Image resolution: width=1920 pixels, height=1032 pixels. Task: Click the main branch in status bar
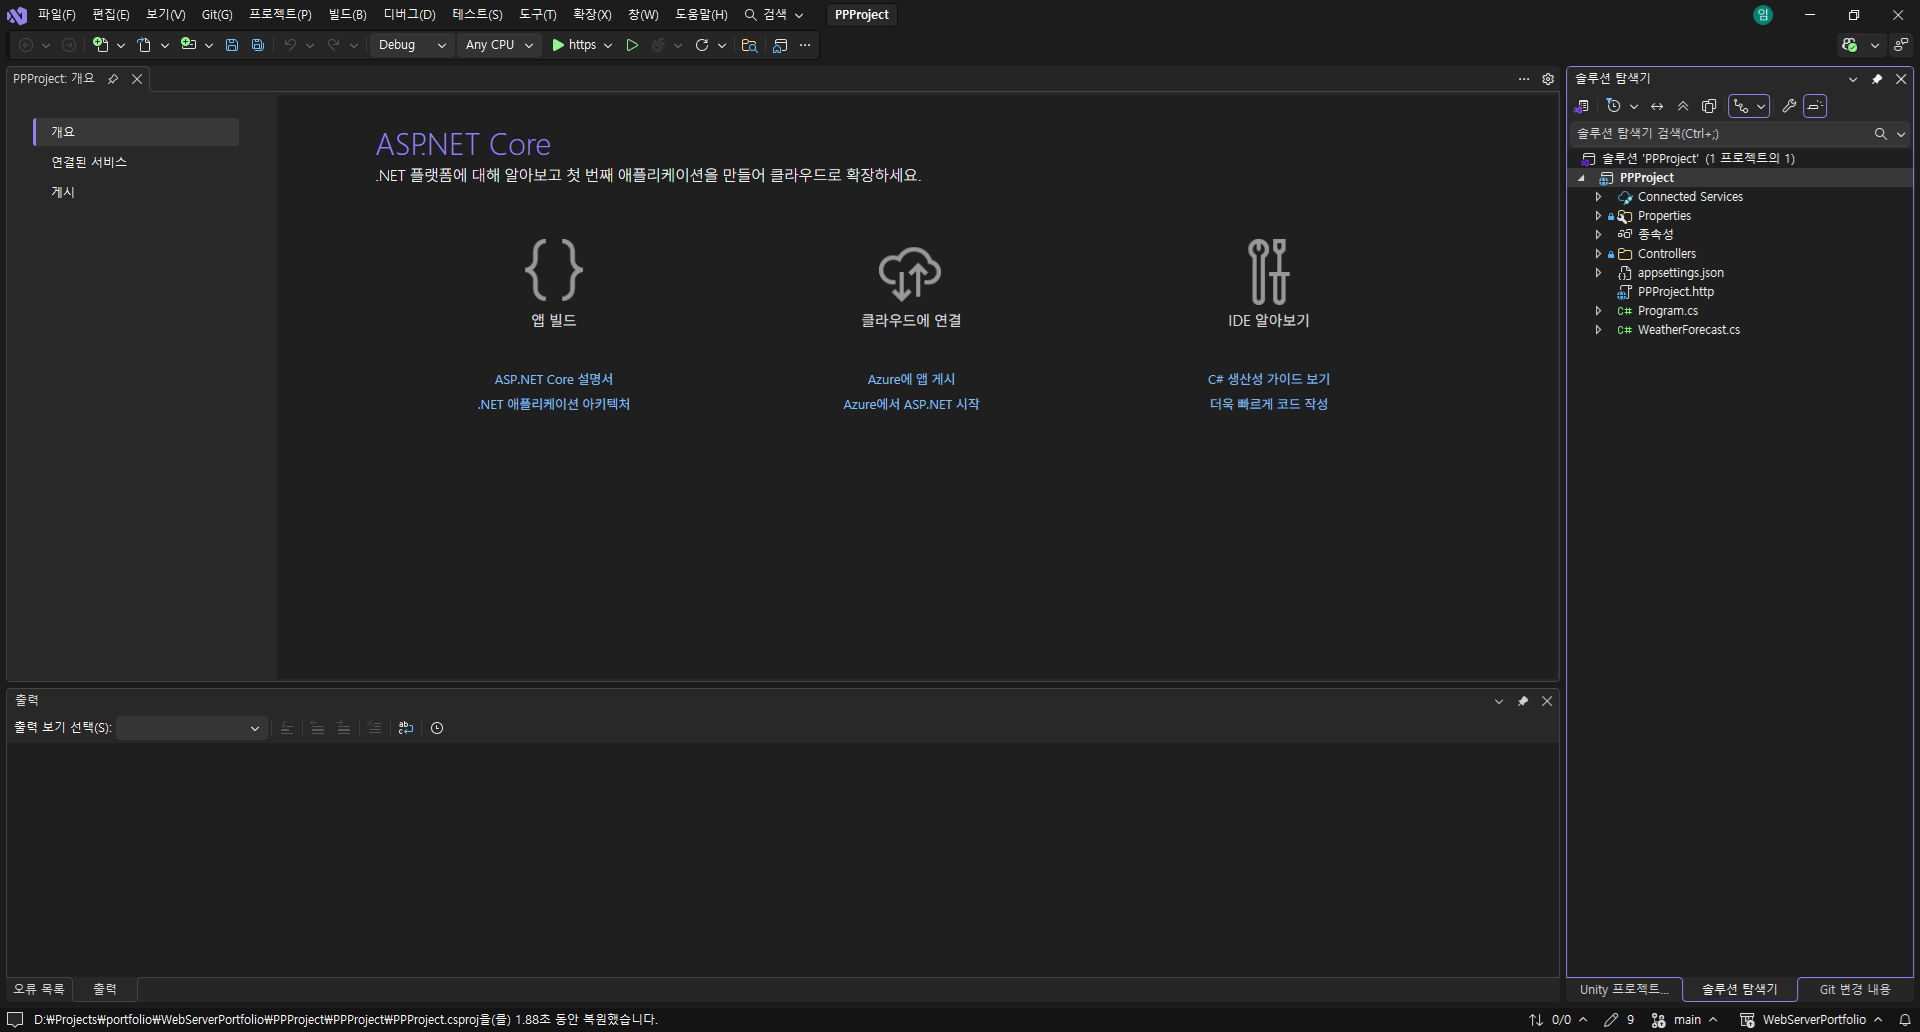pos(1685,1020)
